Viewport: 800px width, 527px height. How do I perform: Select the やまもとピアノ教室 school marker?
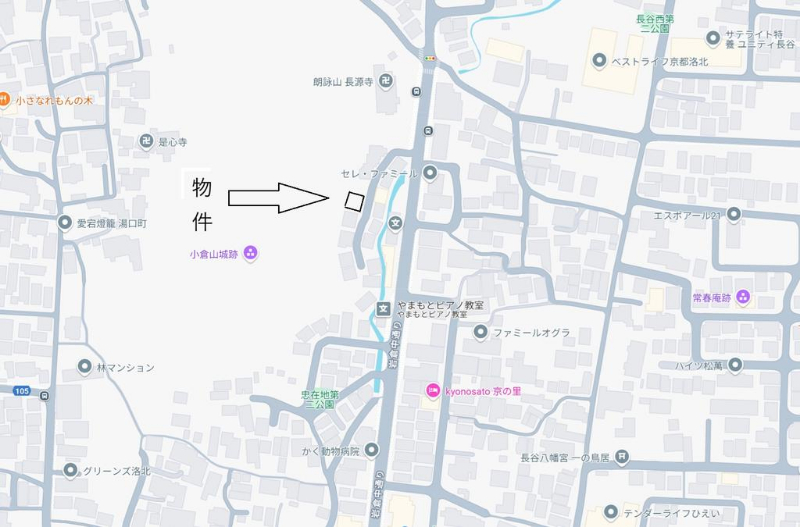coord(383,309)
